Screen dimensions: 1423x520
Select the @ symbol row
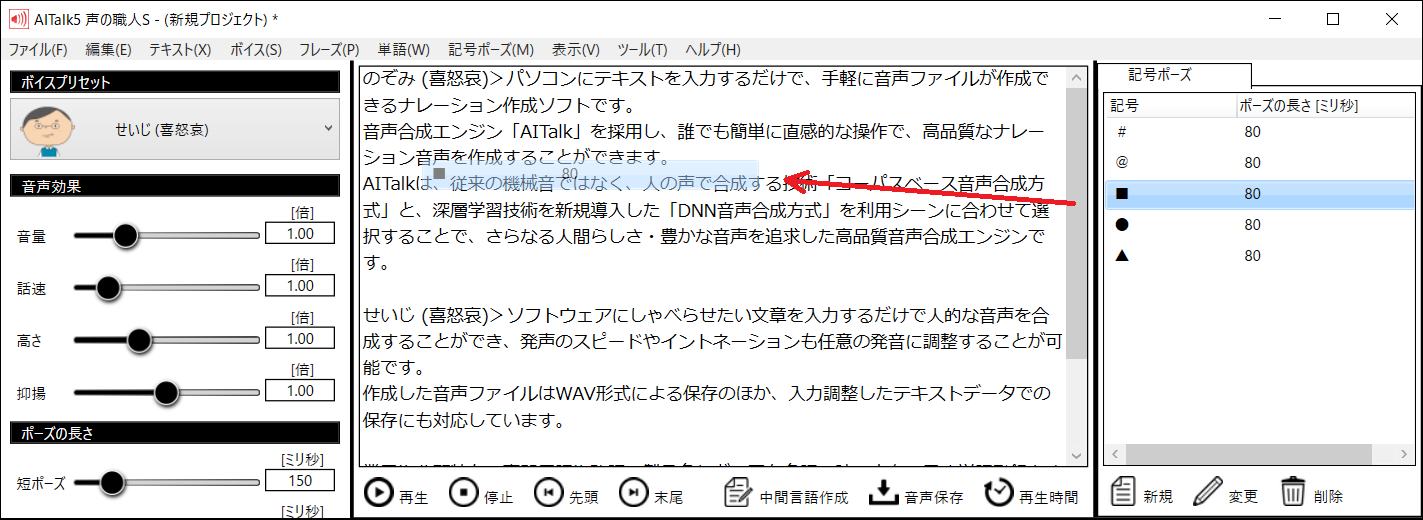[x=1260, y=163]
